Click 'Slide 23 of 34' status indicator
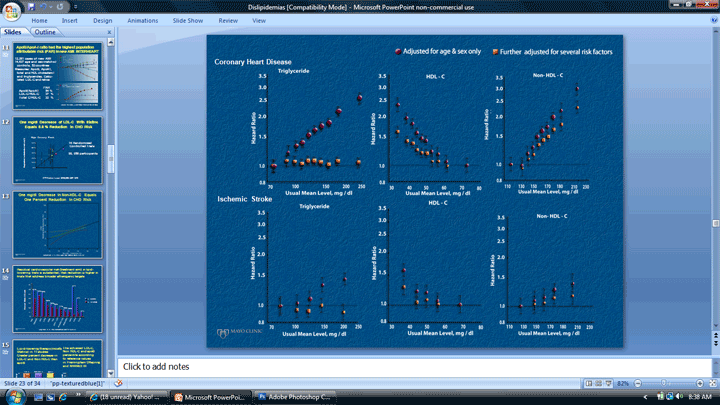720x405 pixels. pyautogui.click(x=22, y=383)
